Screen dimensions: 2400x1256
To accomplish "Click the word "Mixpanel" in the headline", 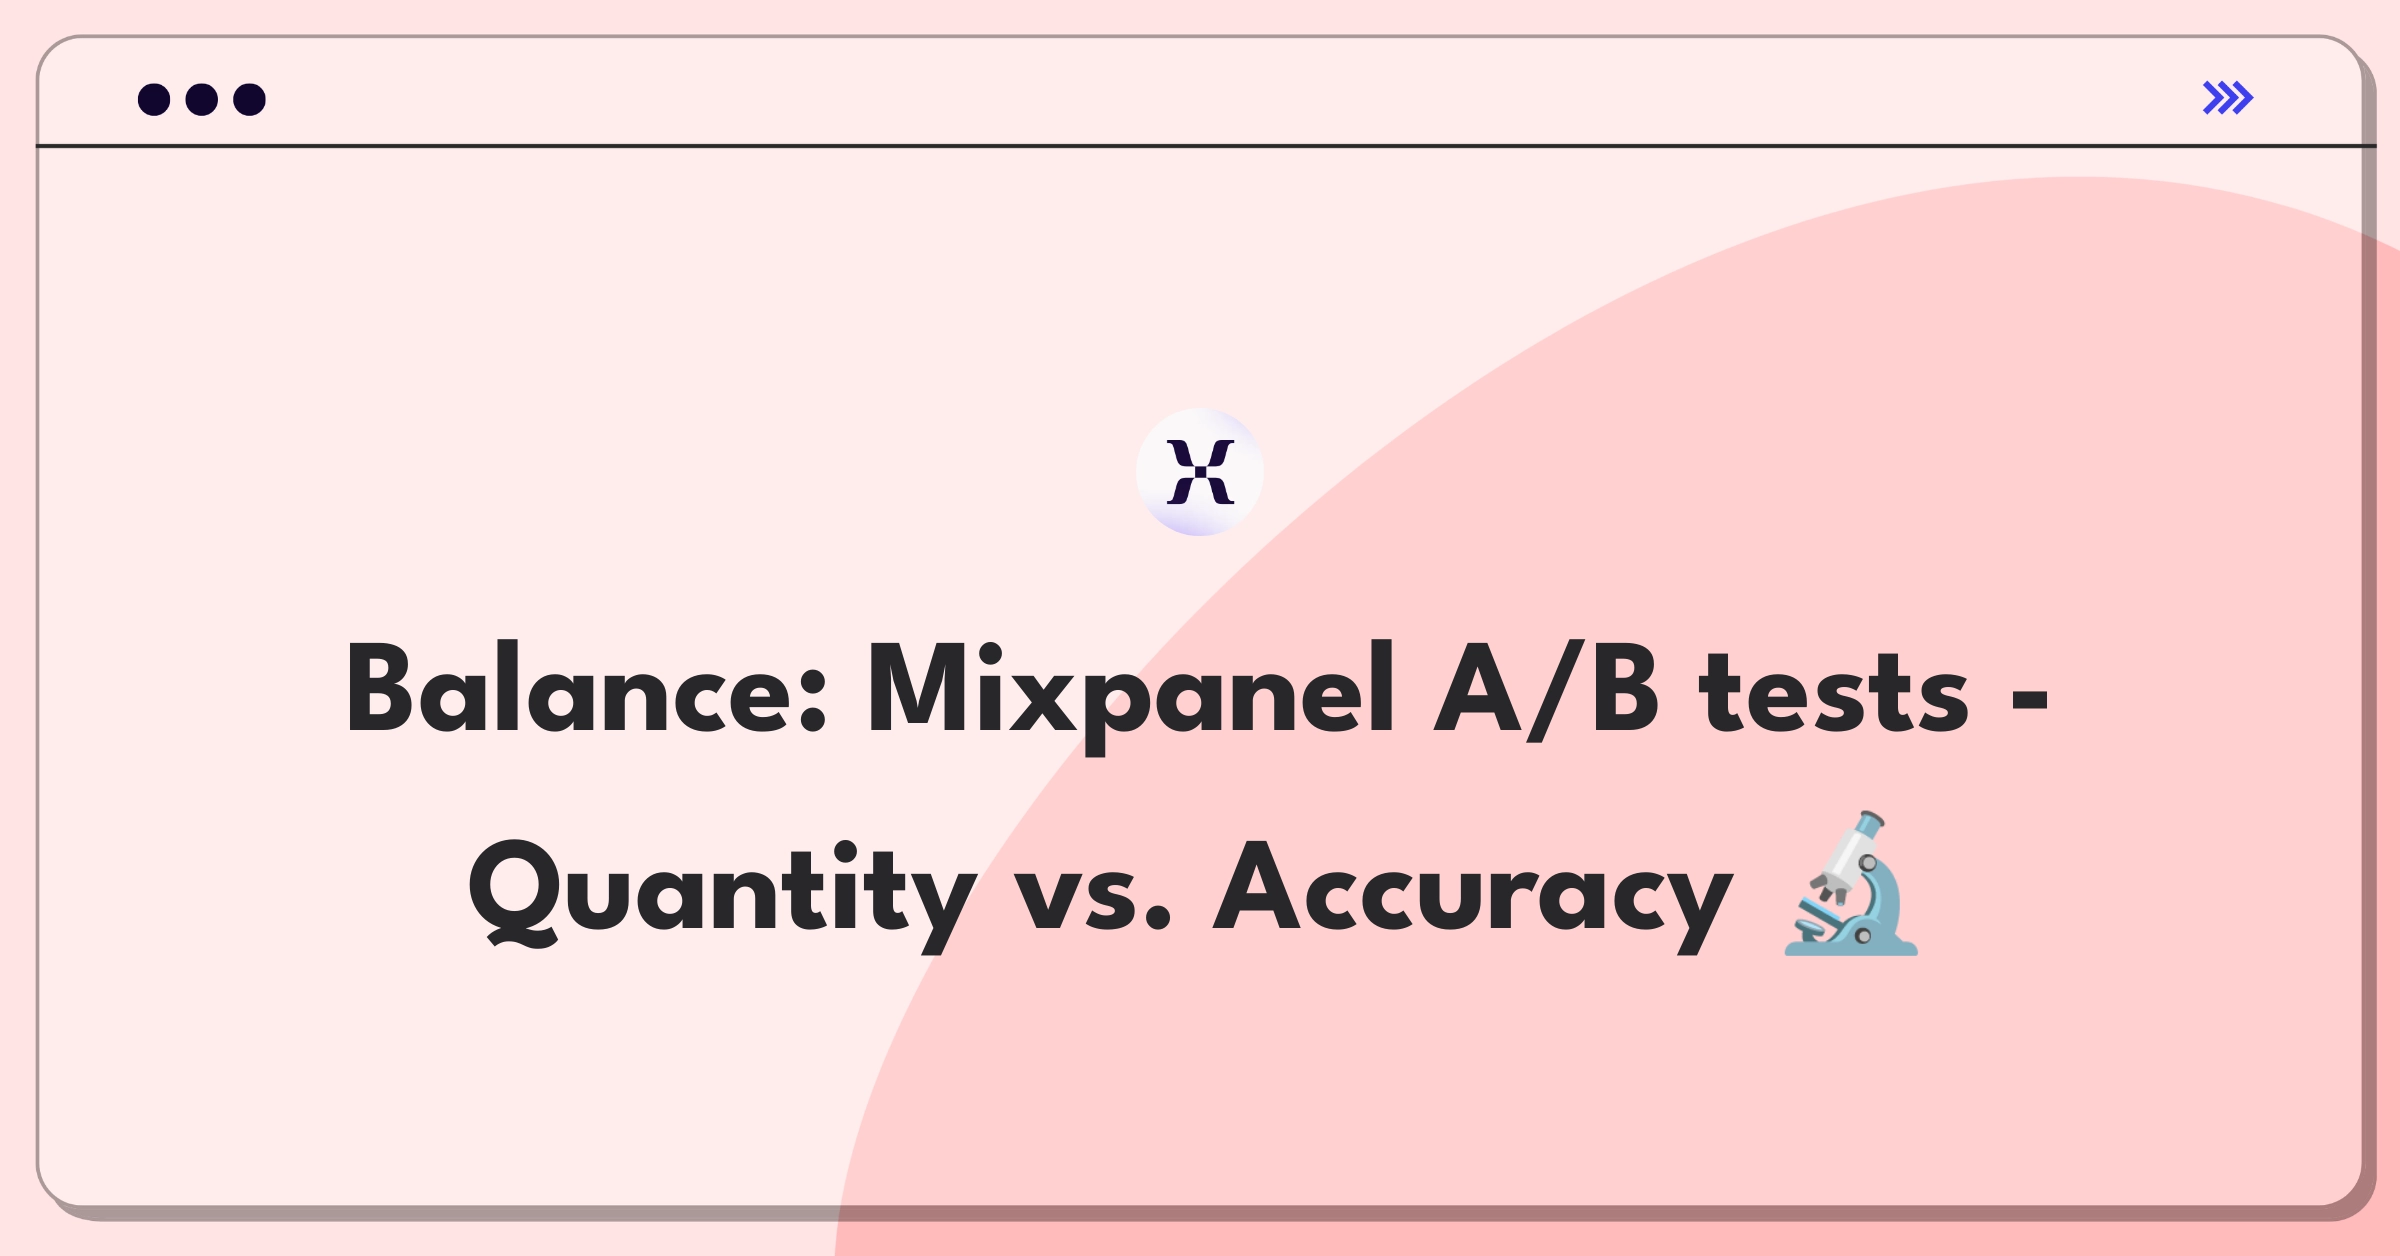I will click(1130, 695).
